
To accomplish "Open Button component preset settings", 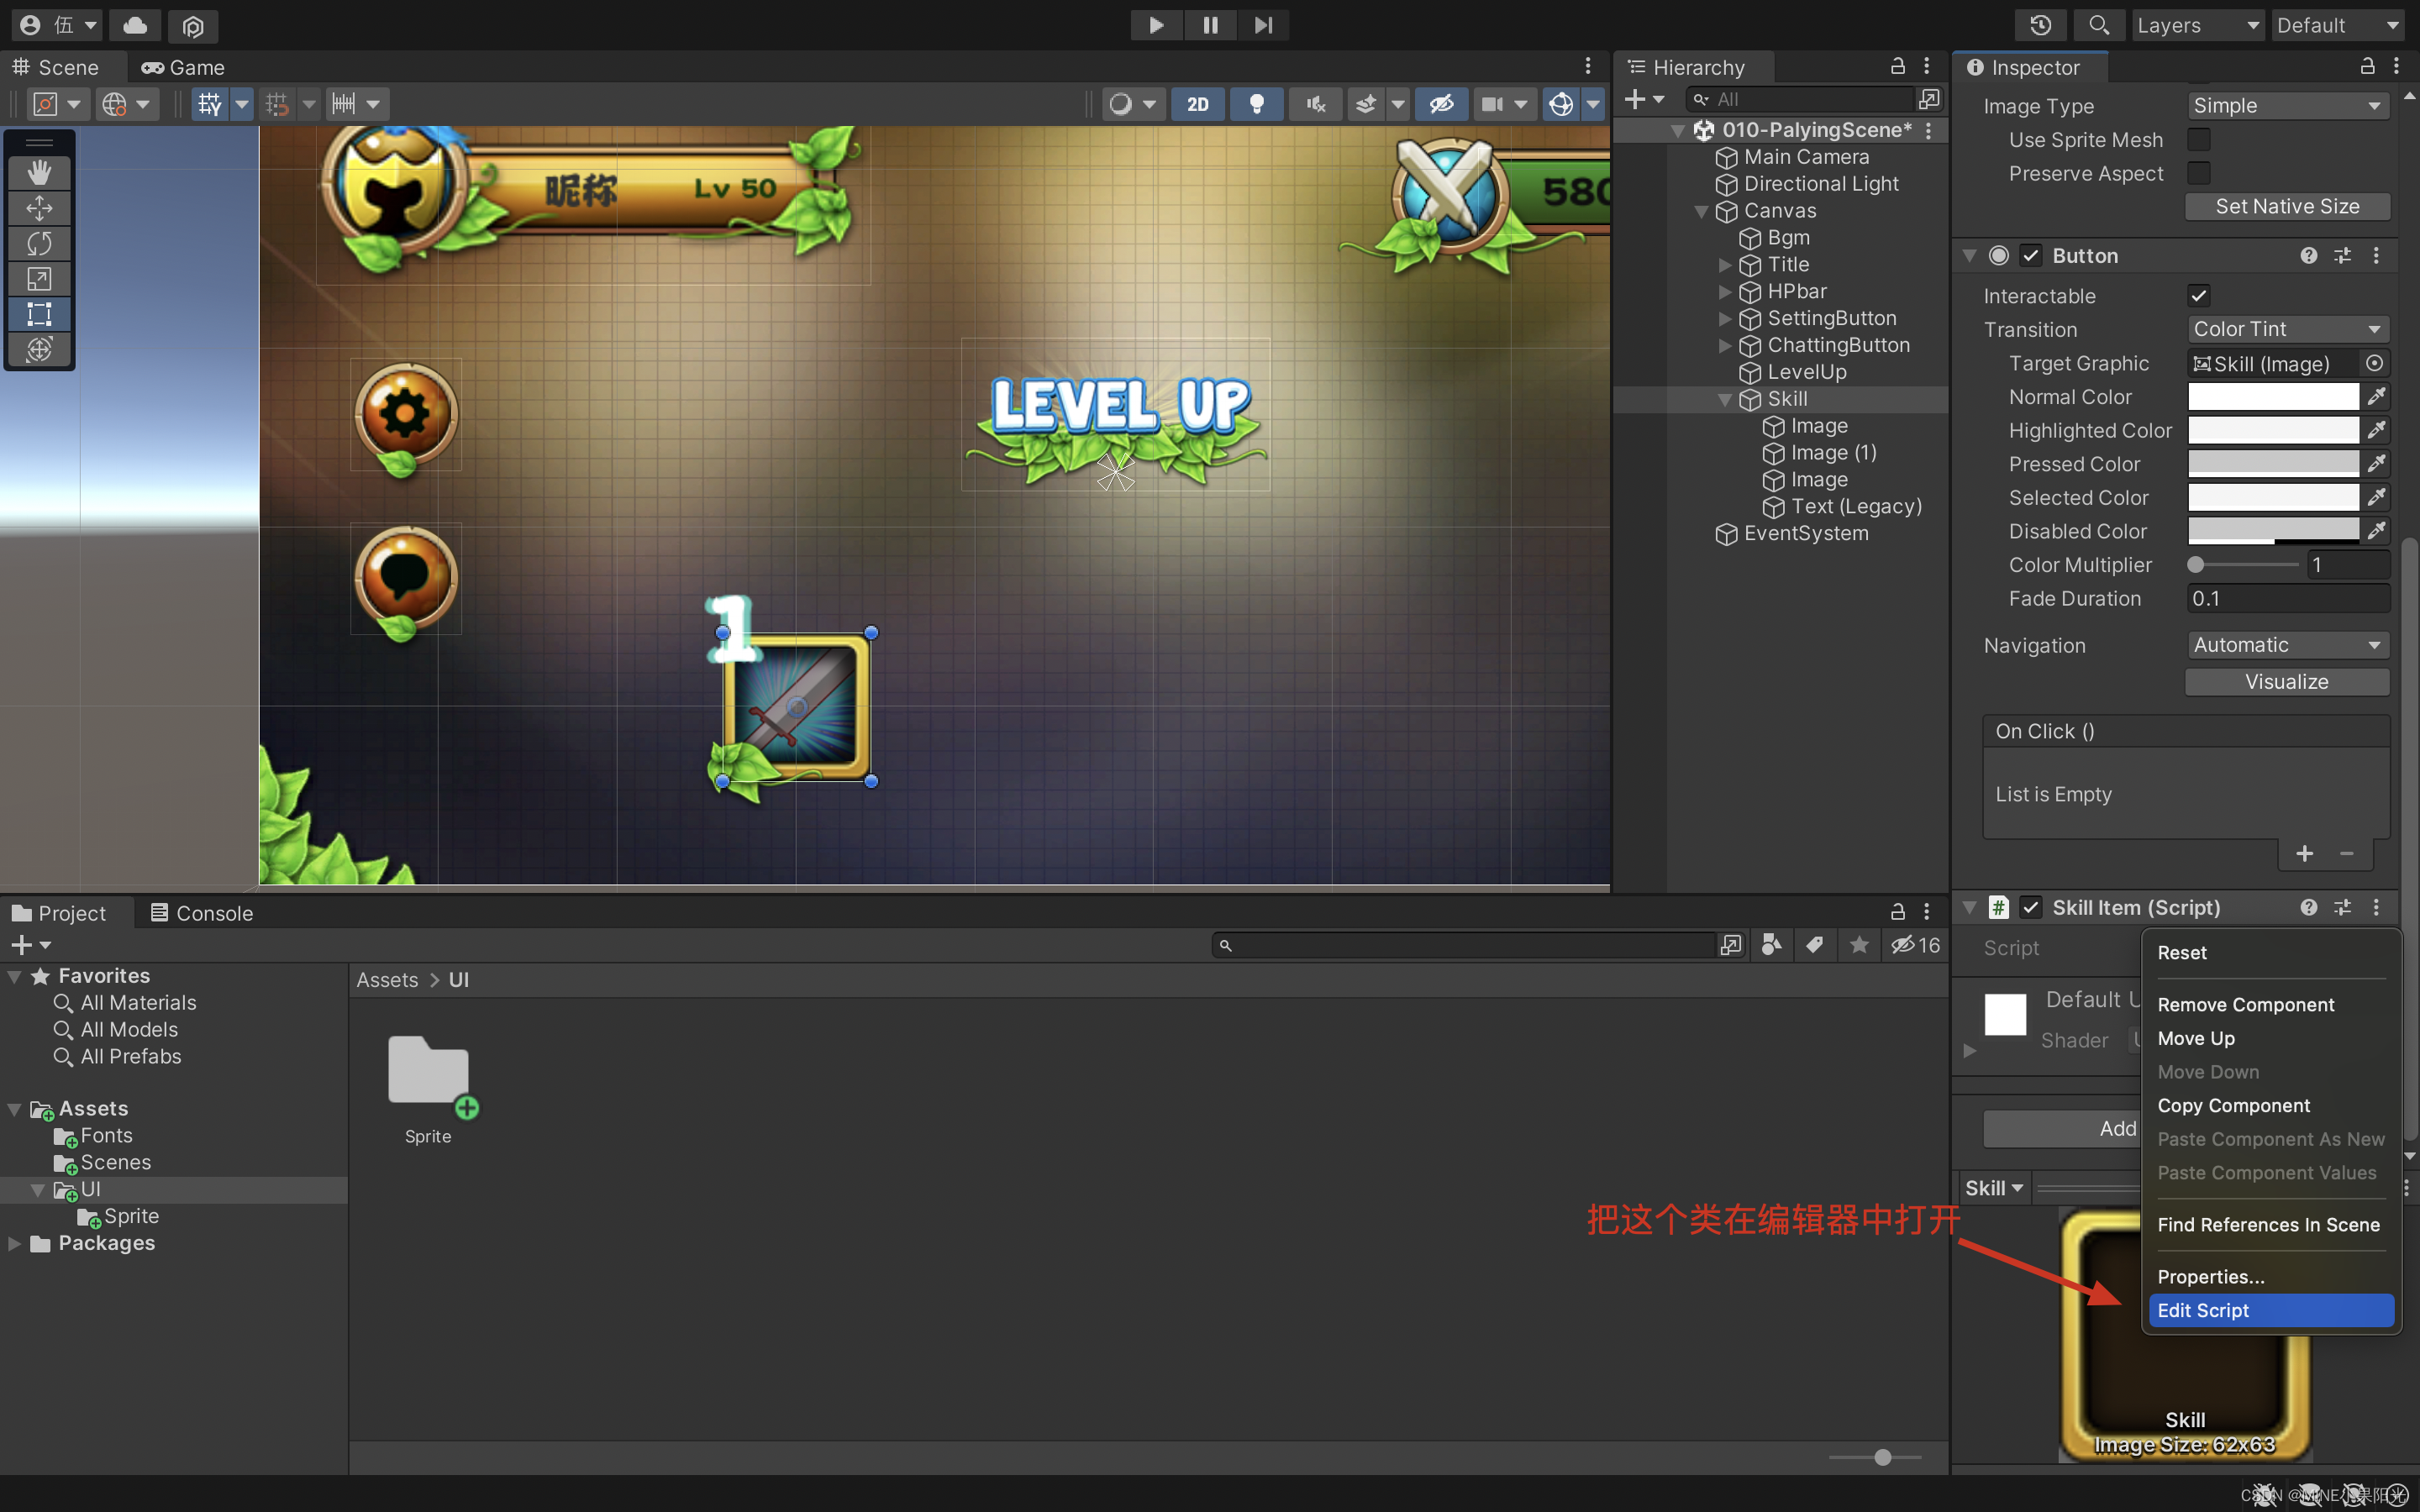I will tap(2342, 255).
